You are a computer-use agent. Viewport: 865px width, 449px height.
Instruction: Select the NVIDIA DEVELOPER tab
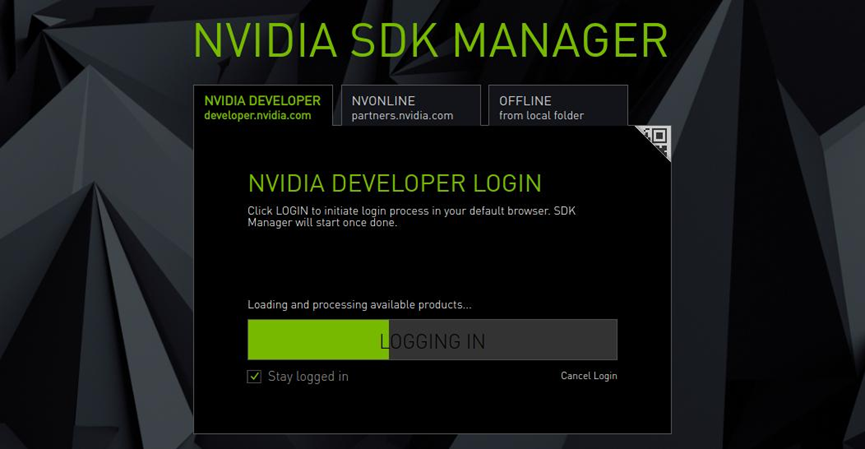pos(263,106)
